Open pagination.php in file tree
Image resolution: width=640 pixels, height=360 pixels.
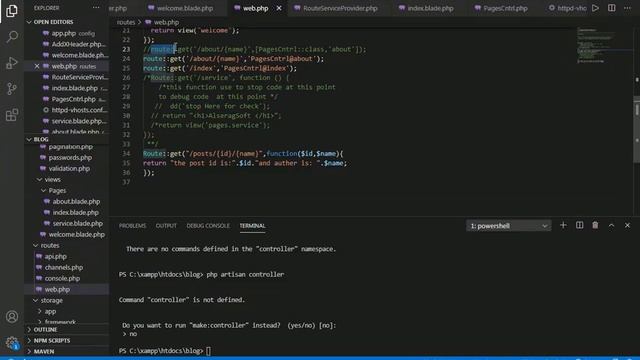(67, 147)
